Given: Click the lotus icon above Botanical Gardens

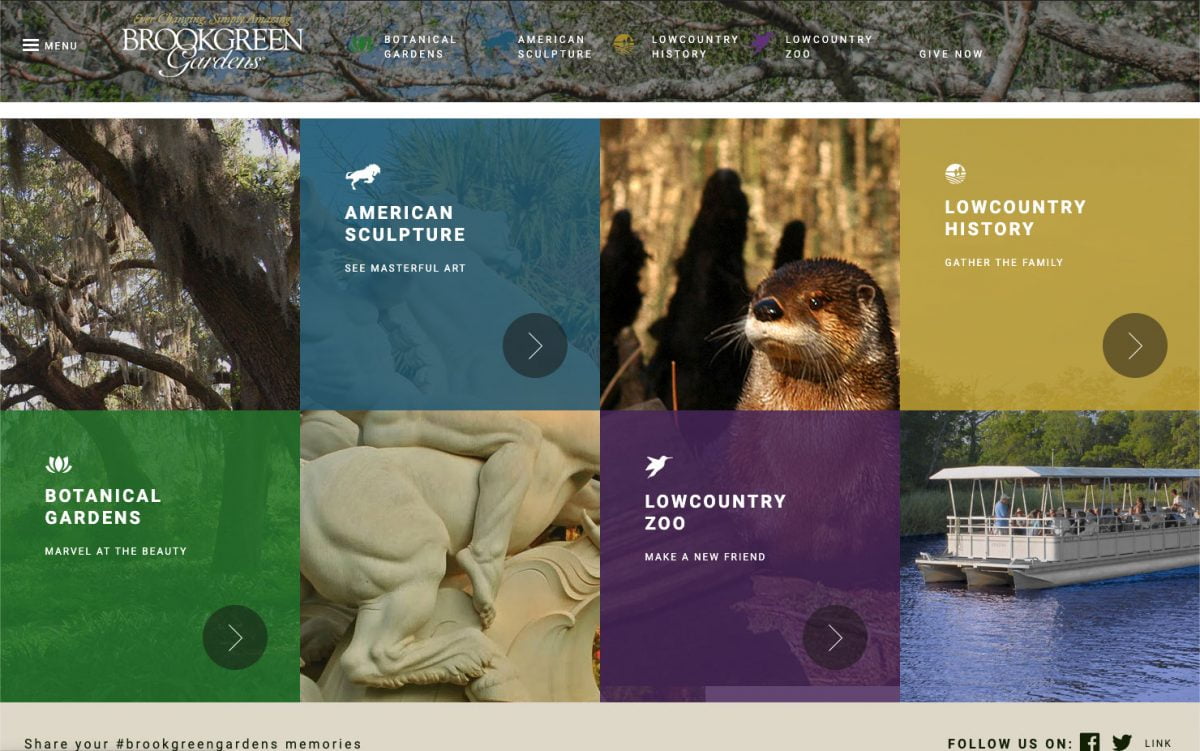Looking at the screenshot, I should (x=58, y=465).
